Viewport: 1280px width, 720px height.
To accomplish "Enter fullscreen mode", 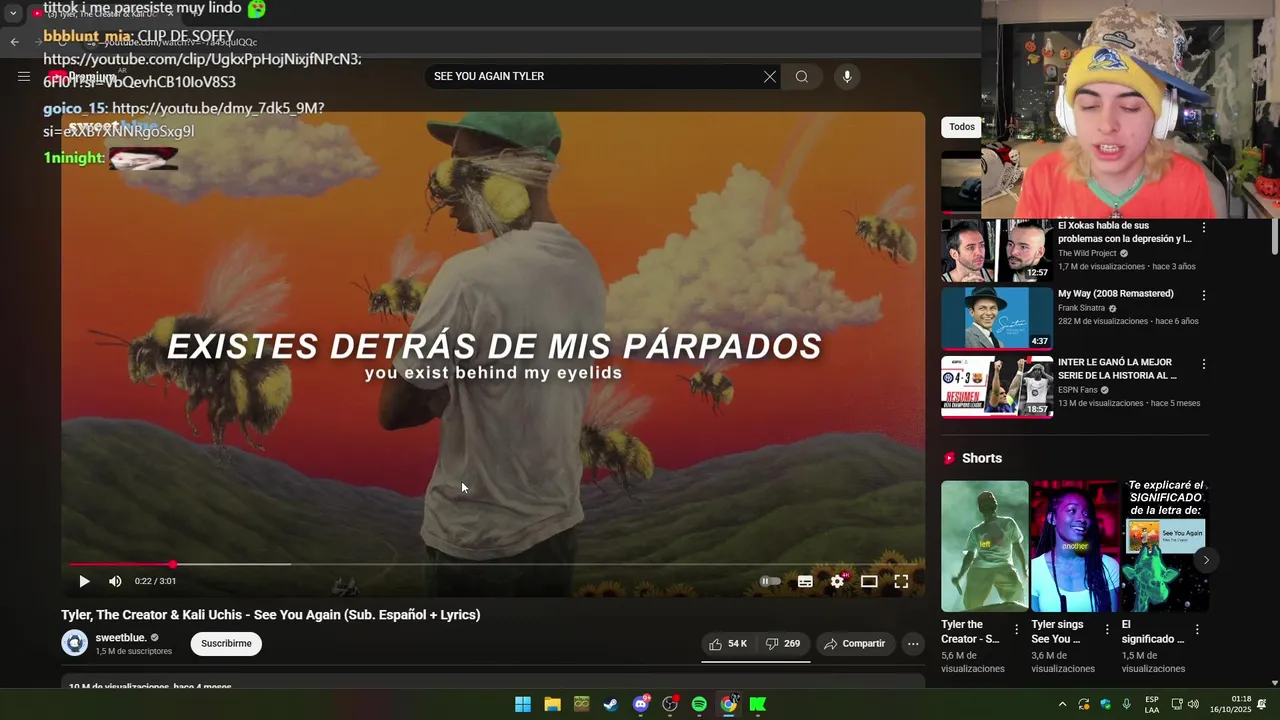I will coord(901,581).
